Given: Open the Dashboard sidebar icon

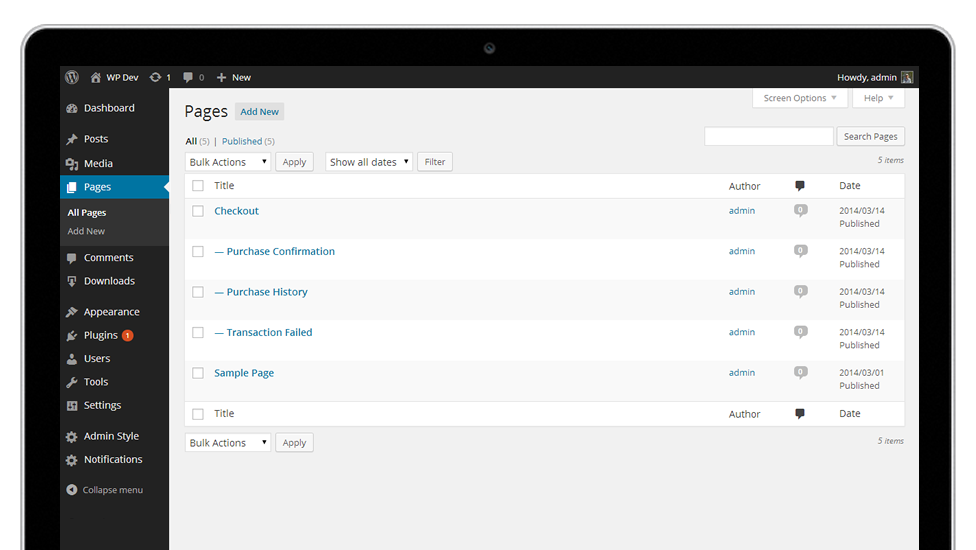Looking at the screenshot, I should click(72, 108).
